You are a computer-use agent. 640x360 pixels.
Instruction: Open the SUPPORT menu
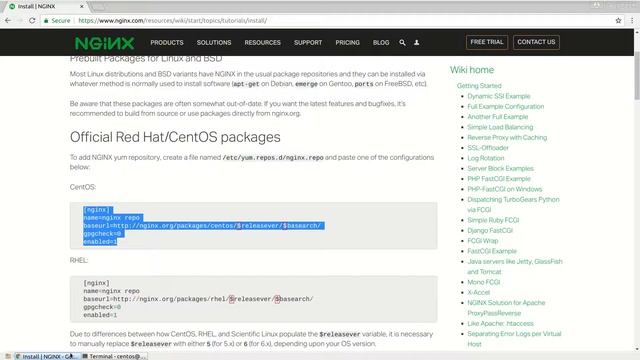point(308,42)
